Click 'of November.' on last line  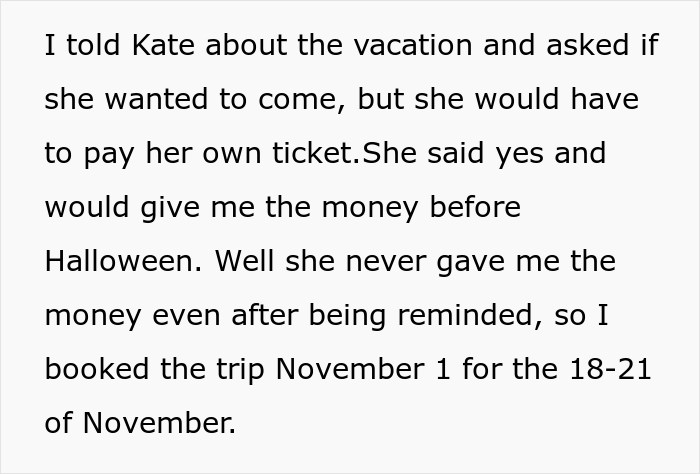(140, 424)
